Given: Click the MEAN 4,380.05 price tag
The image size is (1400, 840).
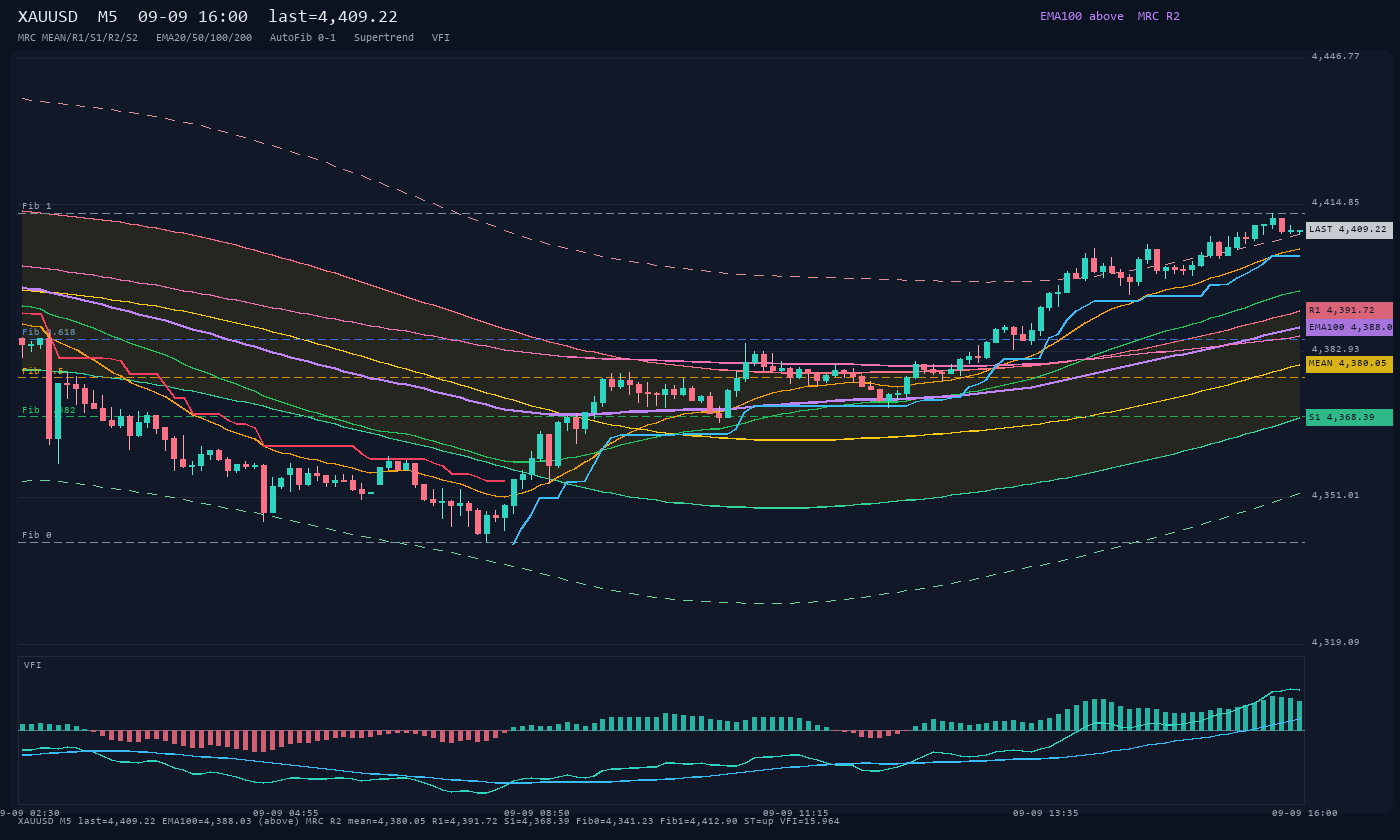Looking at the screenshot, I should [1349, 364].
